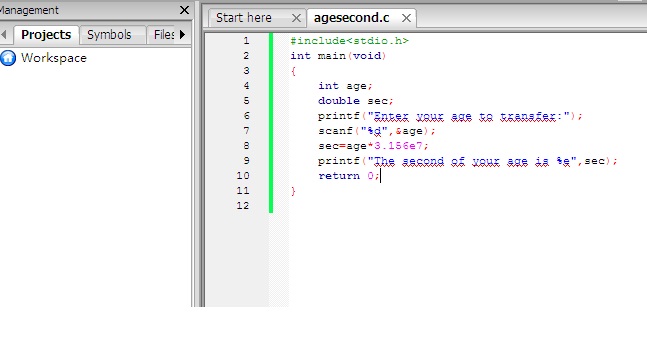Click the green change bar beside line 8

pyautogui.click(x=271, y=146)
